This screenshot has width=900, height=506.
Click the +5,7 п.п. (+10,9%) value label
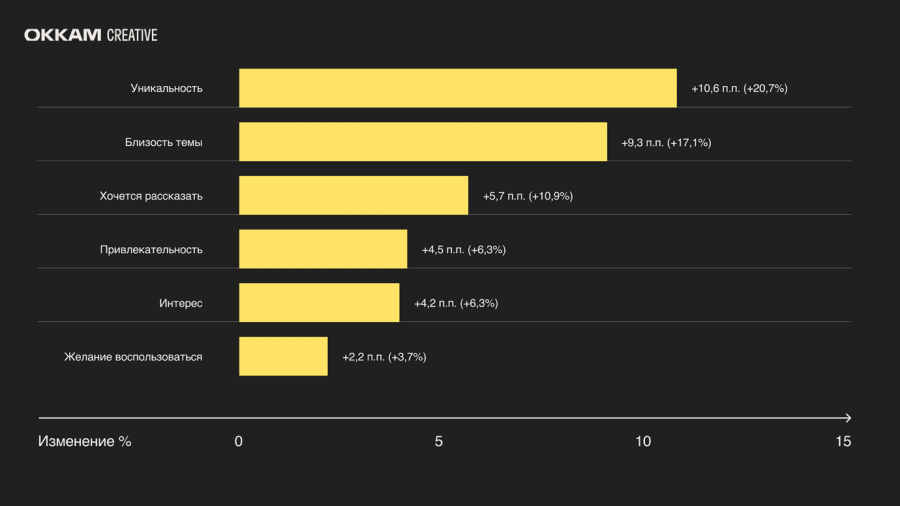527,196
